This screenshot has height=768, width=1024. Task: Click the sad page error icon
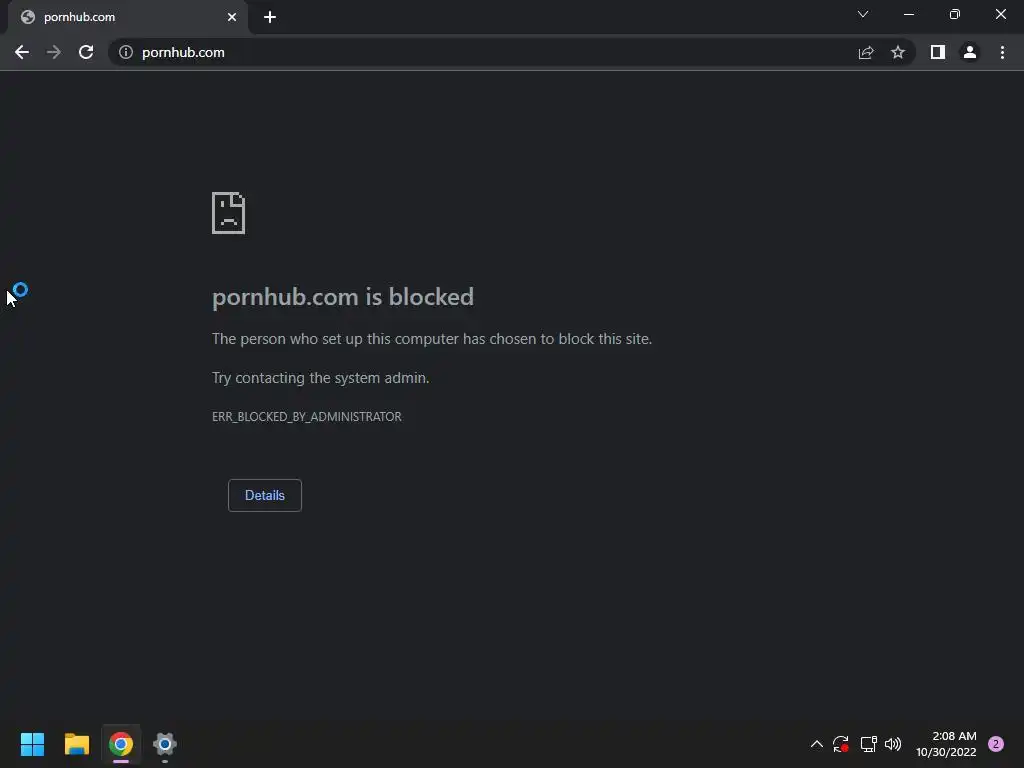click(x=229, y=213)
